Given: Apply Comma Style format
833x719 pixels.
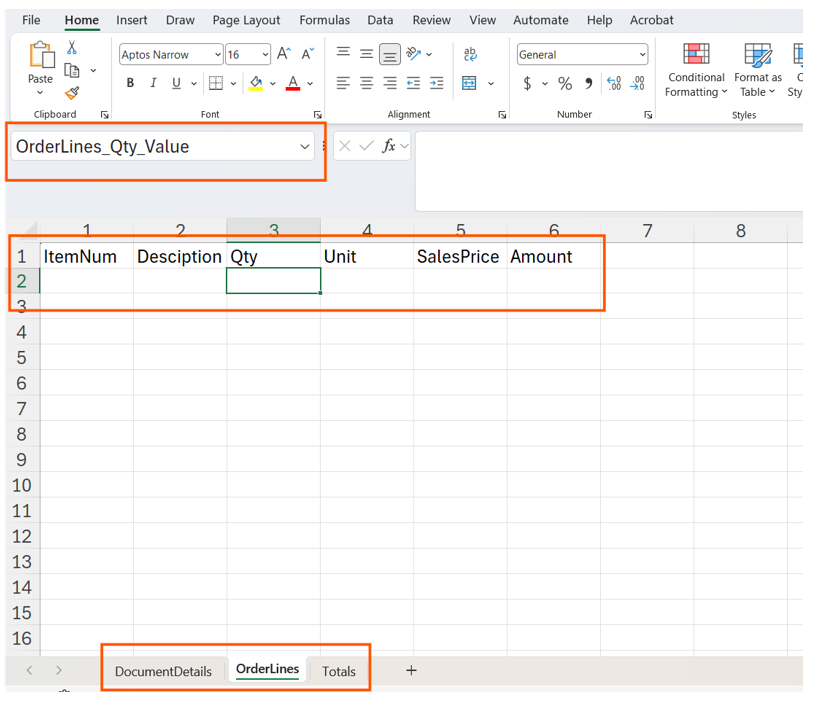Looking at the screenshot, I should 588,83.
